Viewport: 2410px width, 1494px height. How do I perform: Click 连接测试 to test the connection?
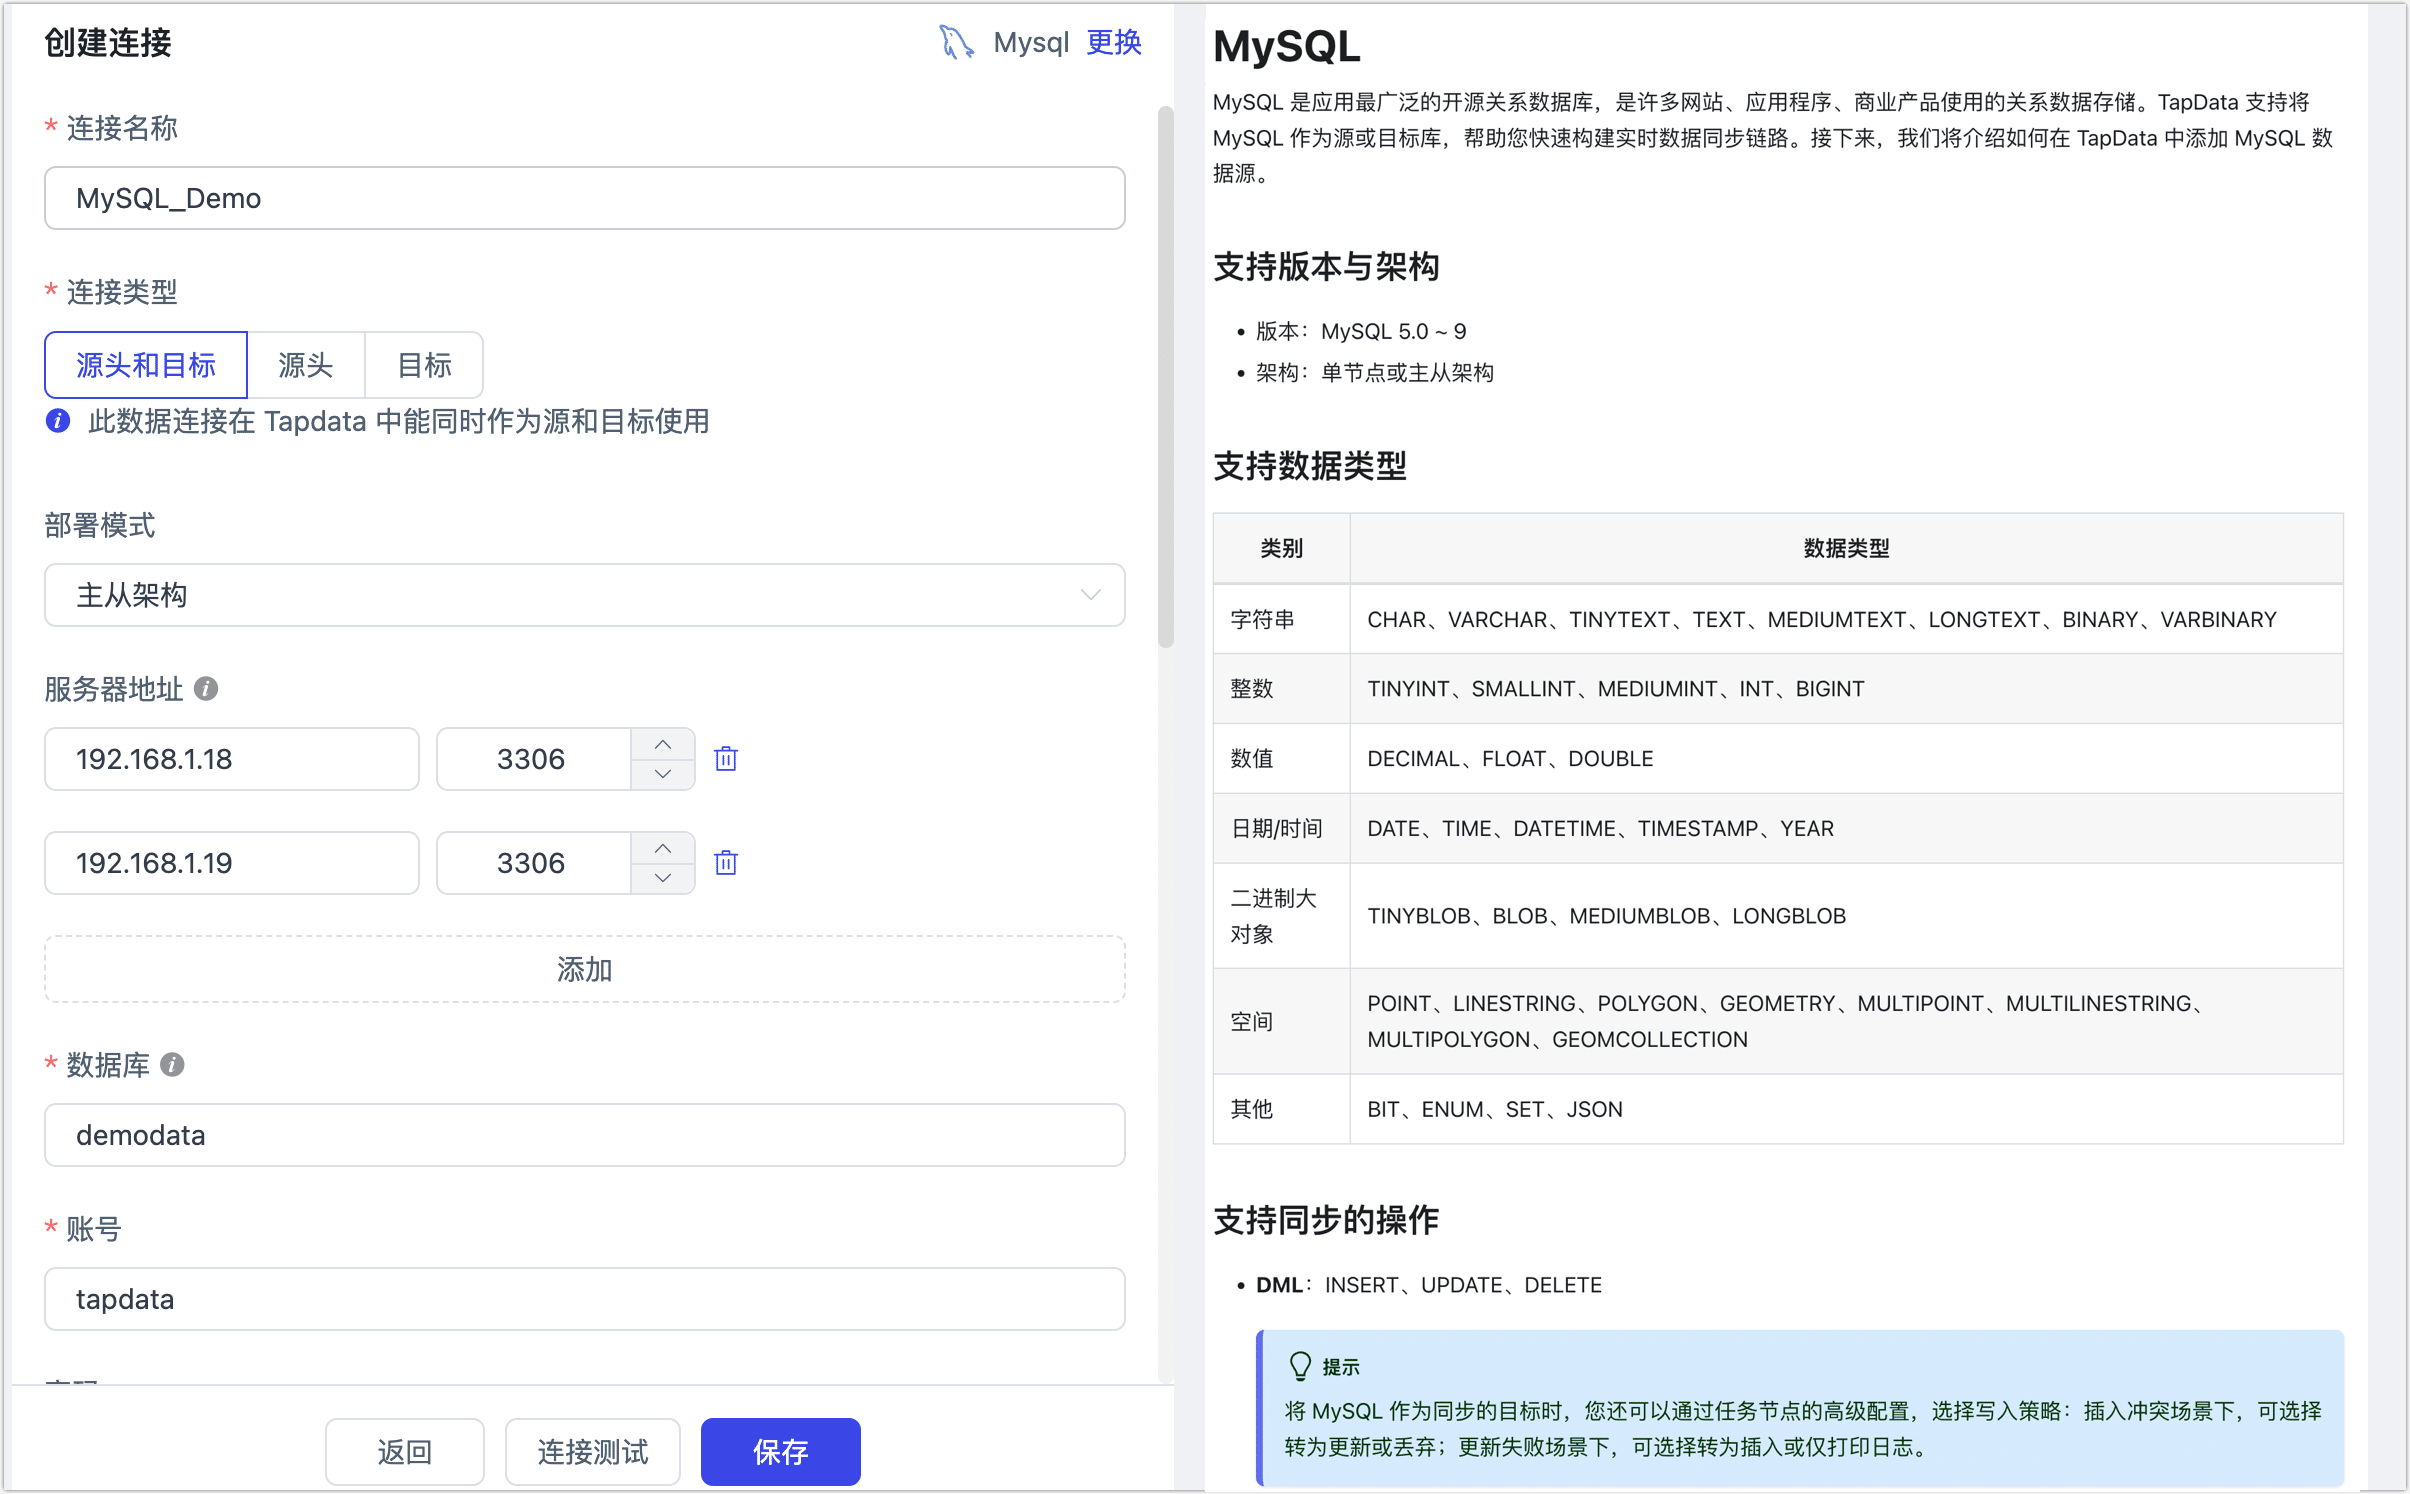[591, 1451]
